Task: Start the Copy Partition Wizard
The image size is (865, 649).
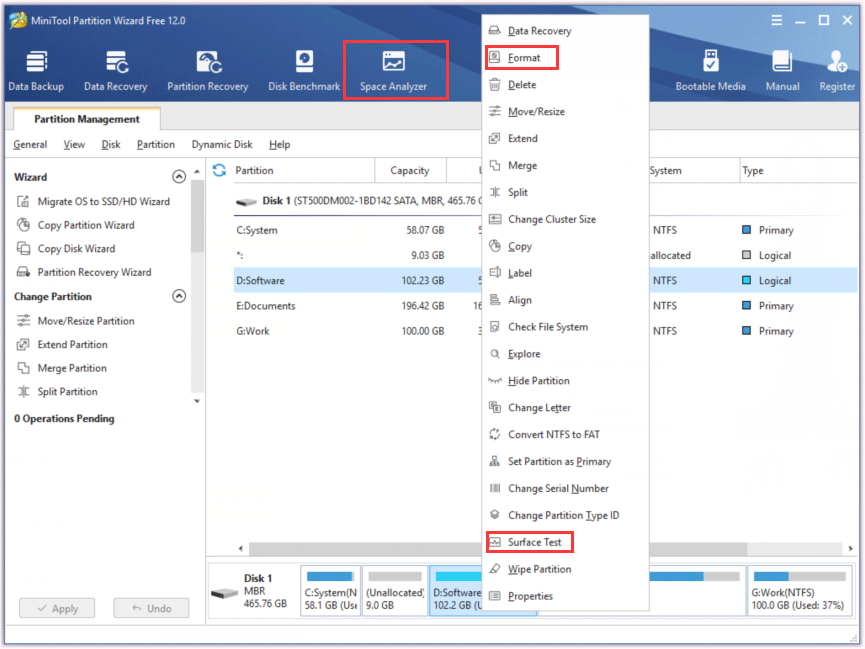Action: [x=76, y=225]
